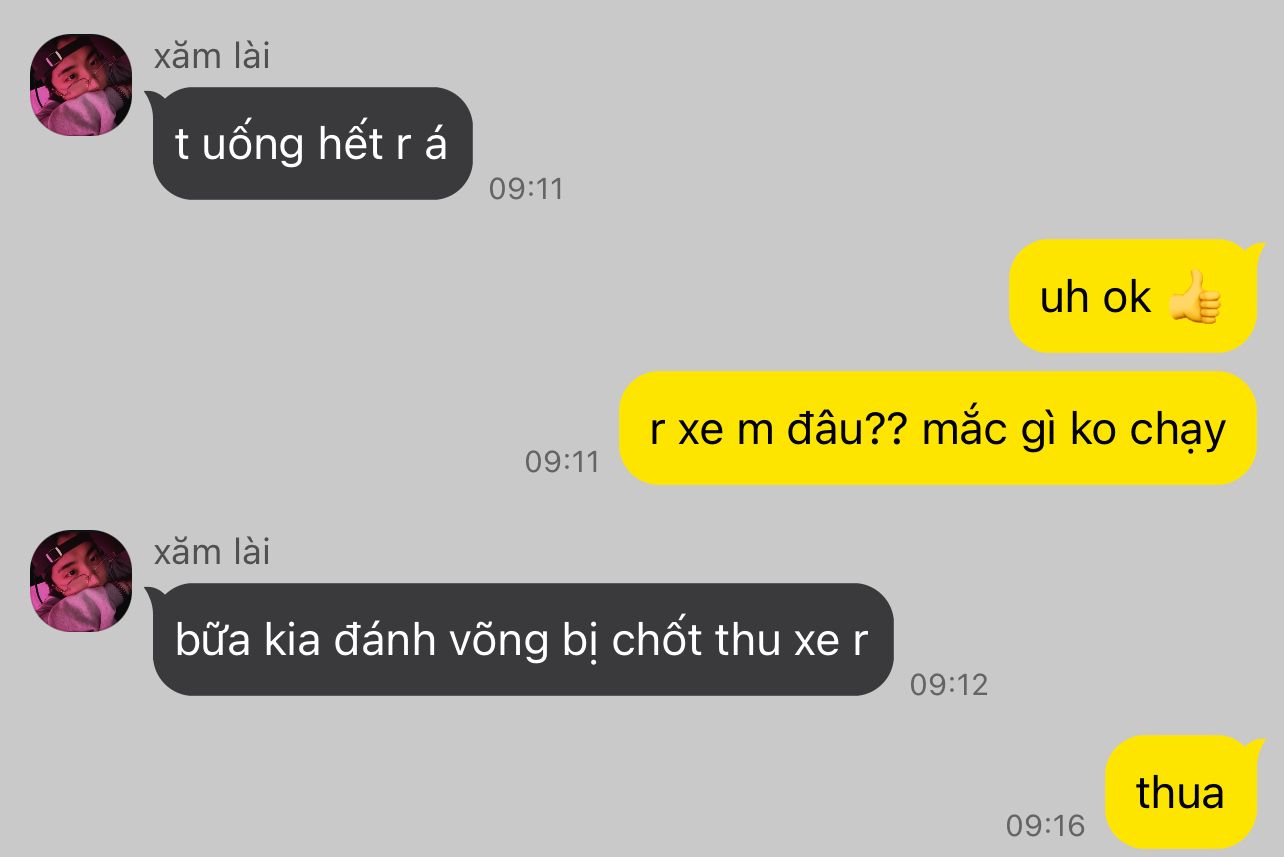
Task: Open the "xăm lài" name above "bữa kia" message
Action: pos(212,552)
